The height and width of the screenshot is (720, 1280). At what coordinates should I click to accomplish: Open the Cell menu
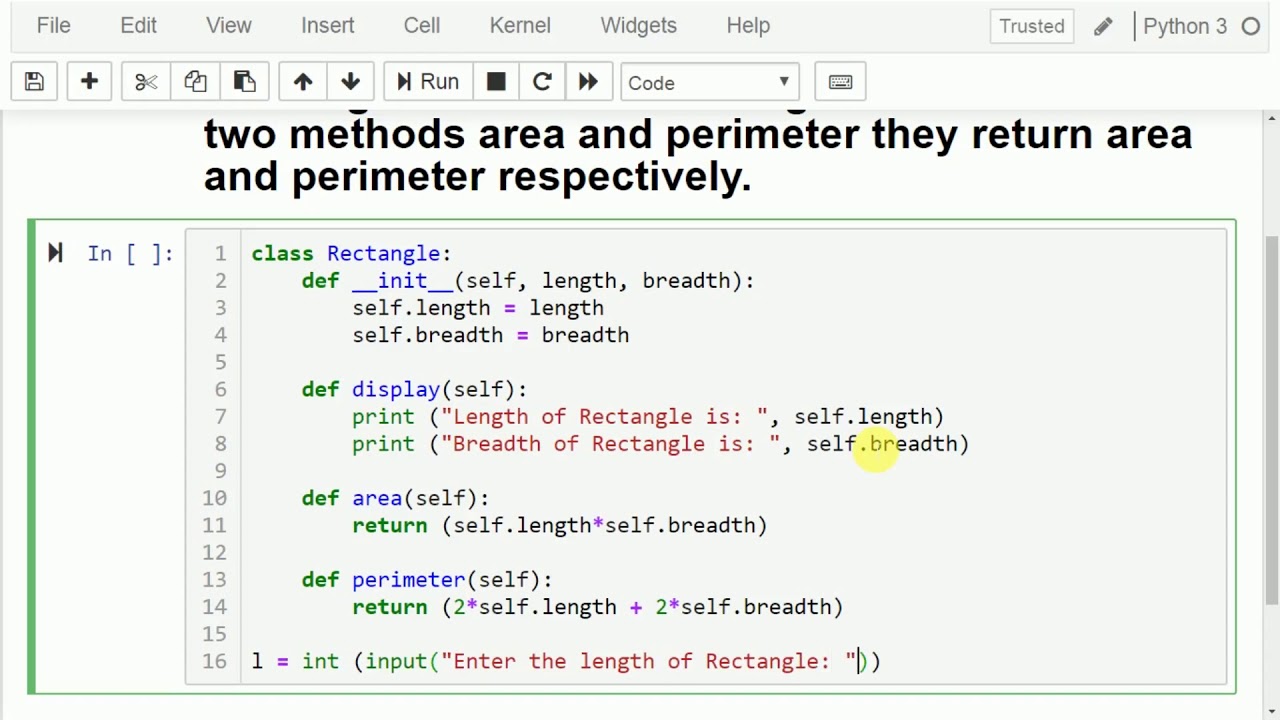422,26
